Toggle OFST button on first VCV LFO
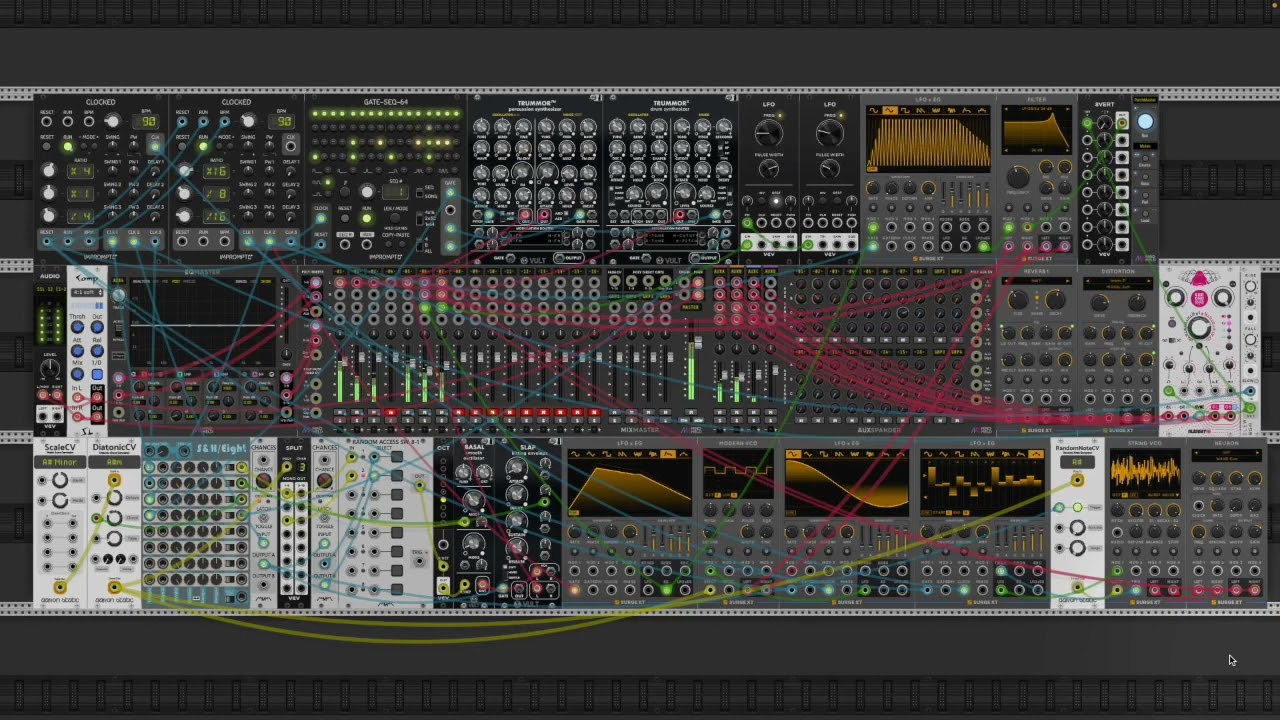Image resolution: width=1280 pixels, height=720 pixels. (x=776, y=201)
